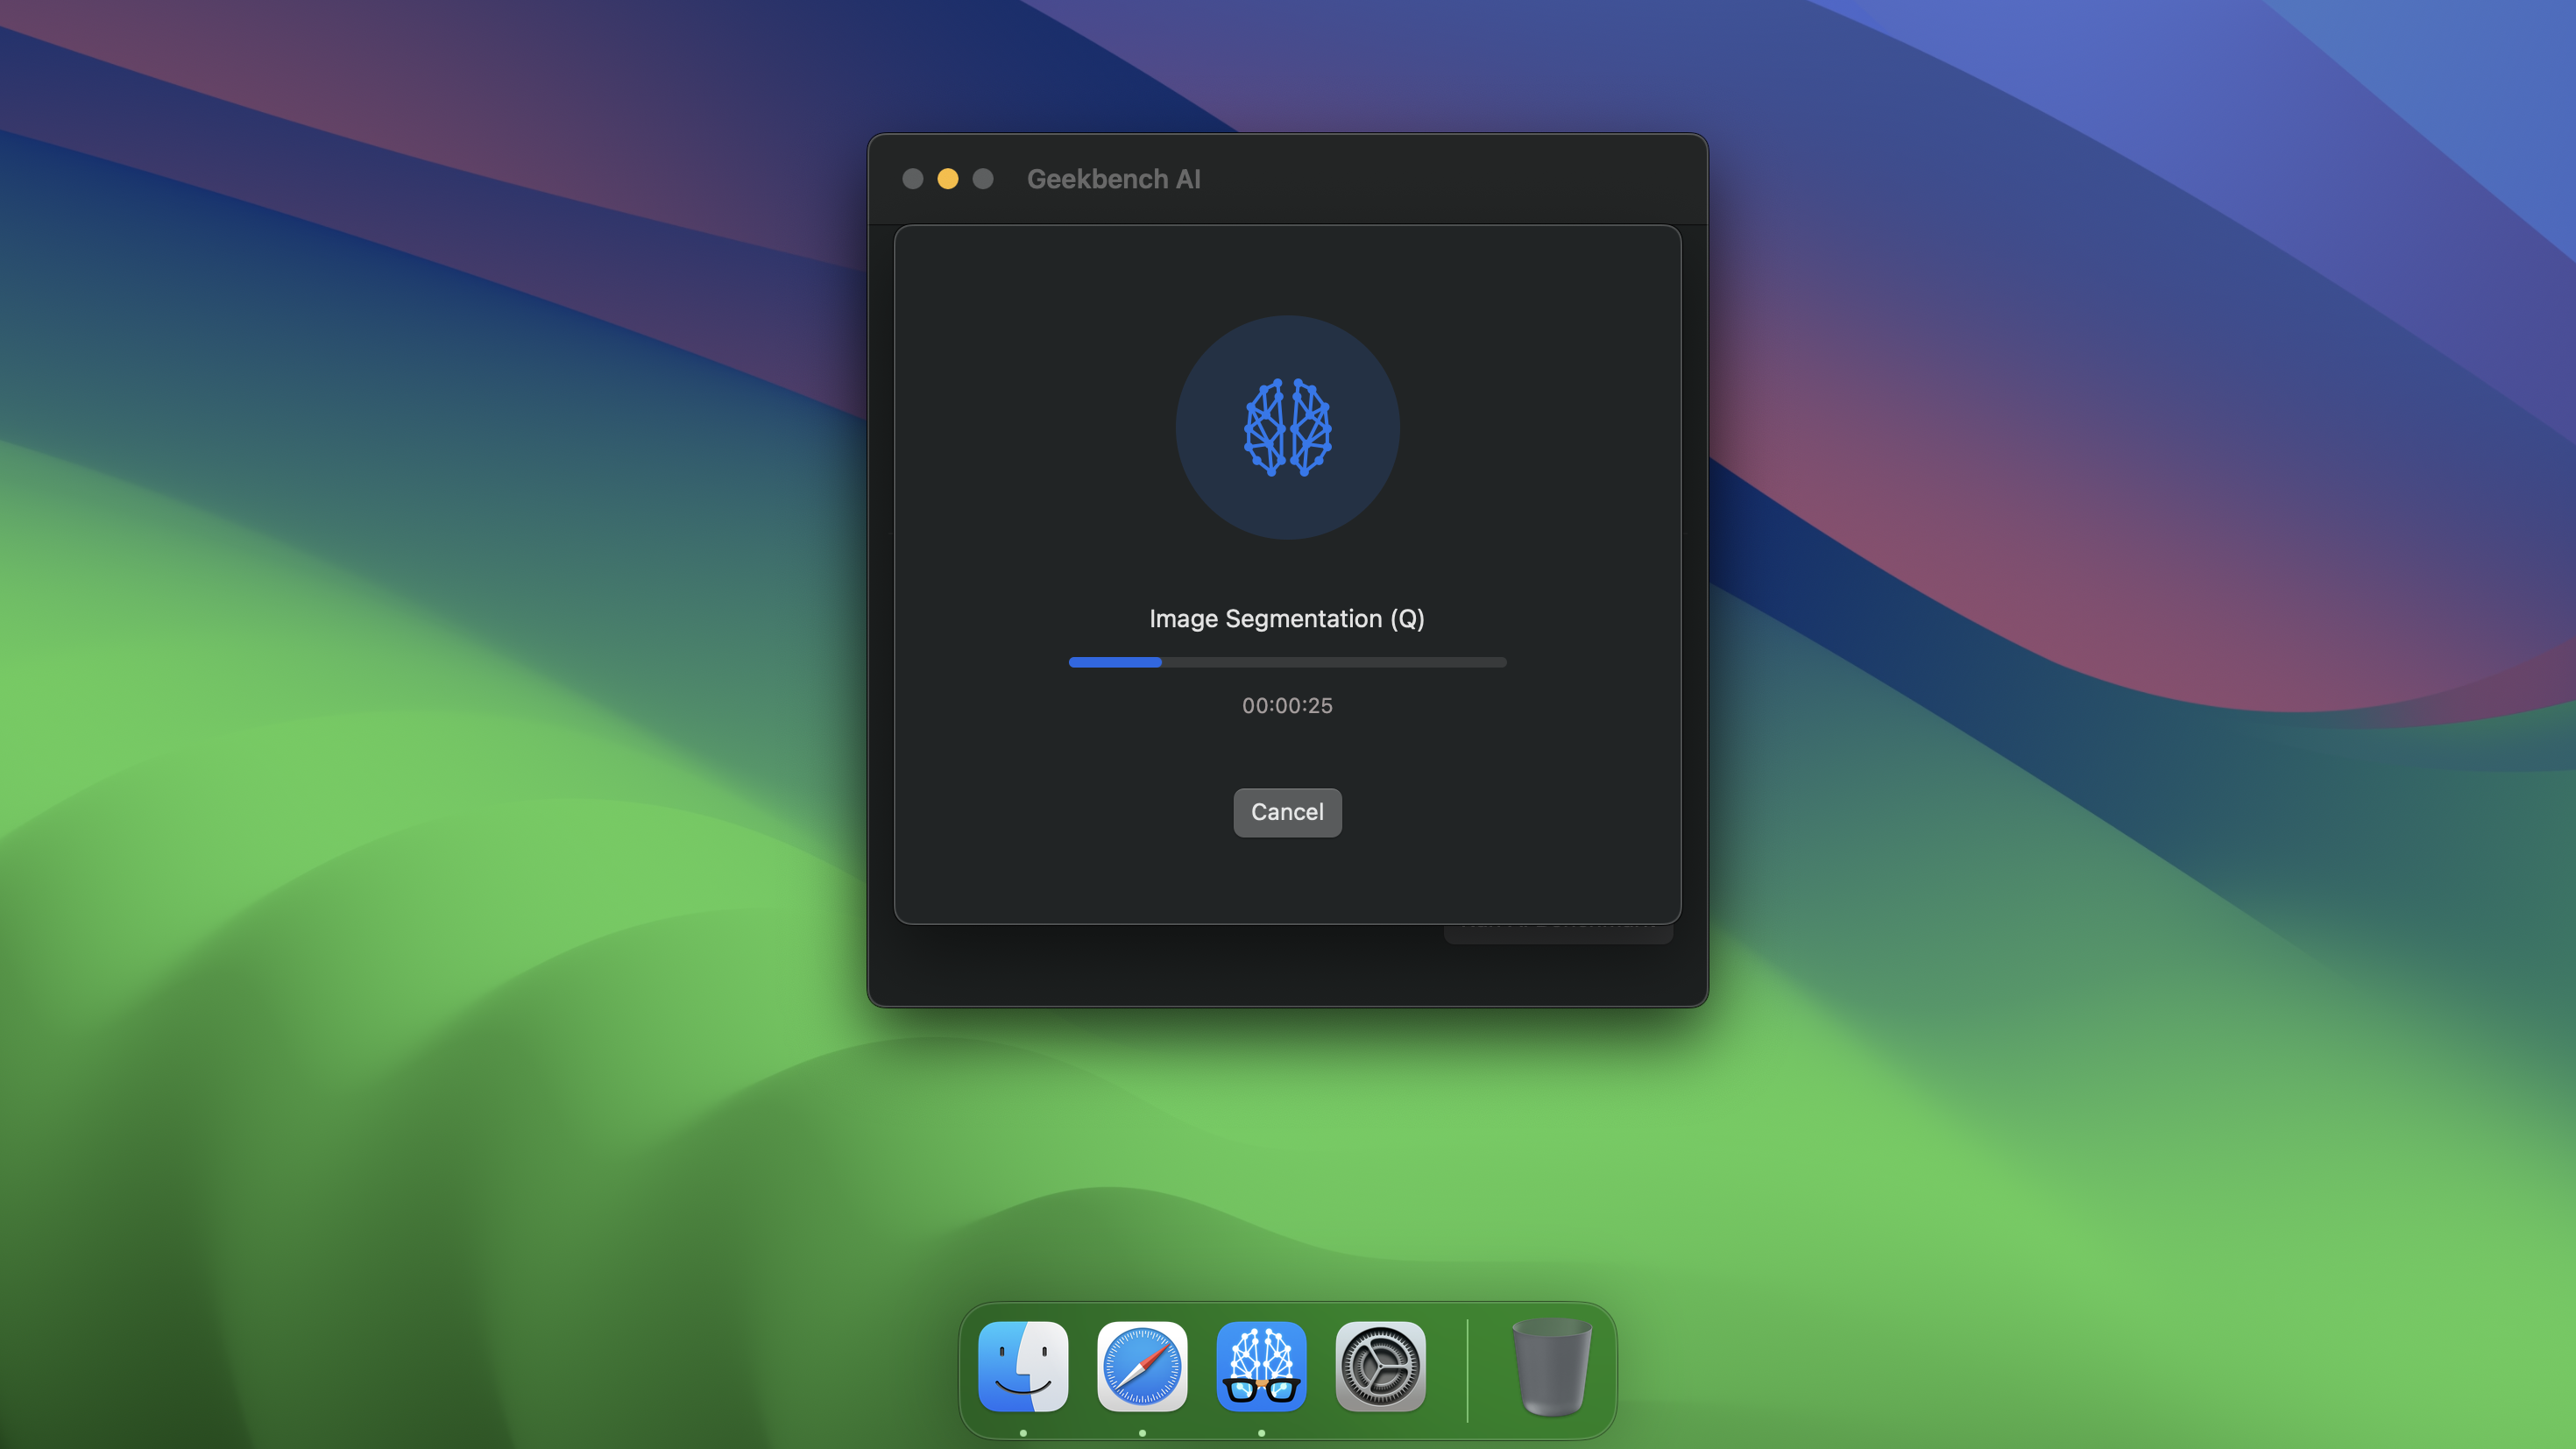Image resolution: width=2576 pixels, height=1449 pixels.
Task: Open the Trash in the Dock
Action: pos(1550,1366)
